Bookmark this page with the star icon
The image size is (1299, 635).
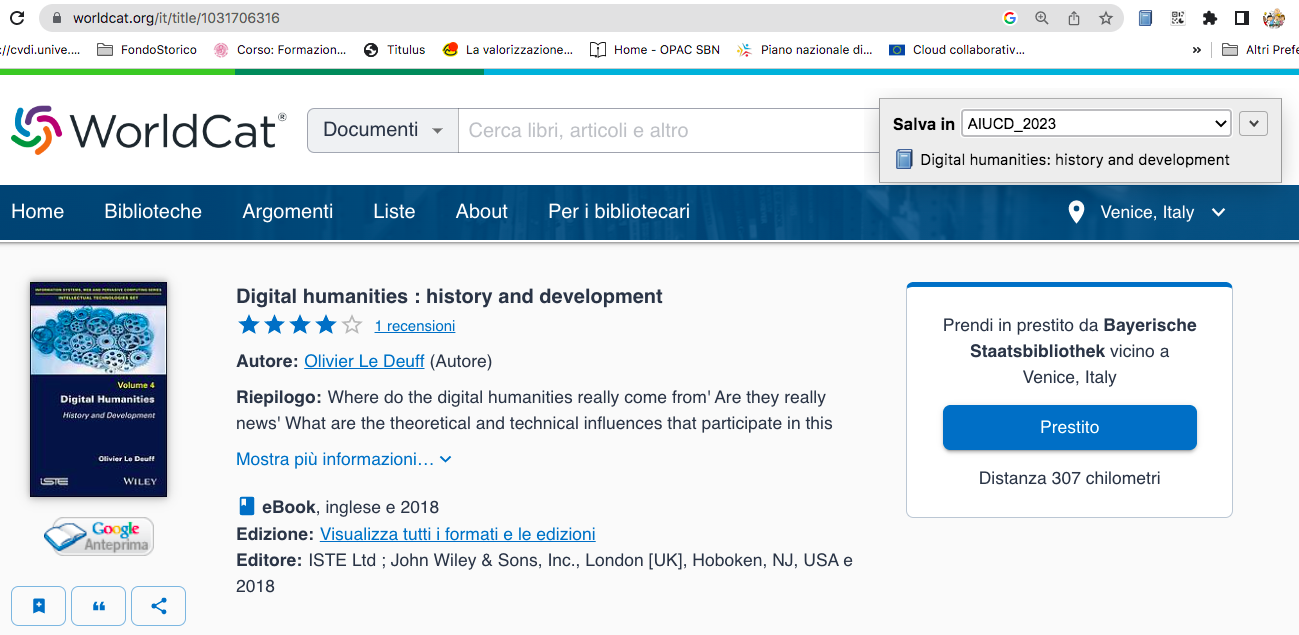[x=1106, y=18]
